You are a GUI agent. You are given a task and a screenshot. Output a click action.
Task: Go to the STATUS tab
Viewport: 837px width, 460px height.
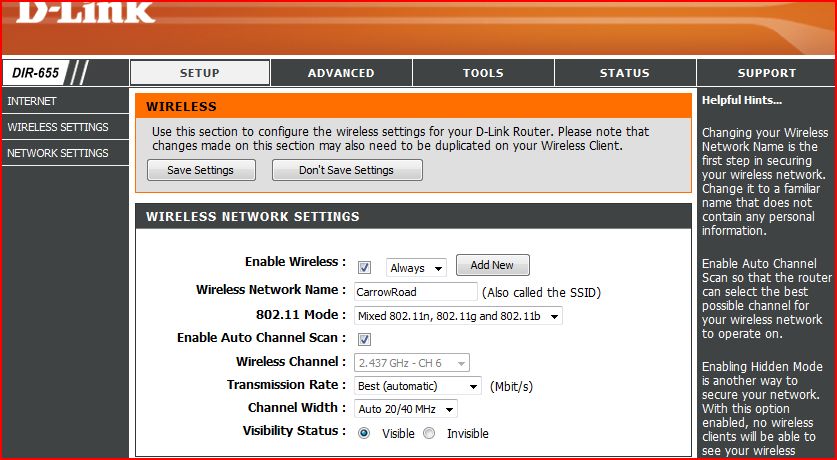tap(625, 73)
